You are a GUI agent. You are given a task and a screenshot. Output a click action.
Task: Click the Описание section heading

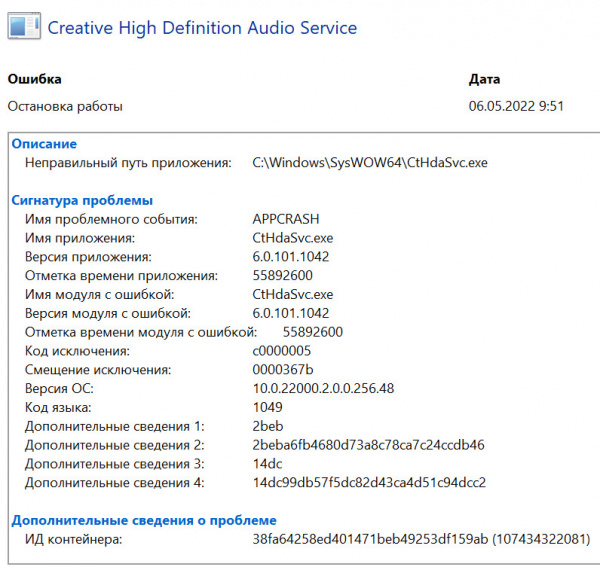point(44,144)
